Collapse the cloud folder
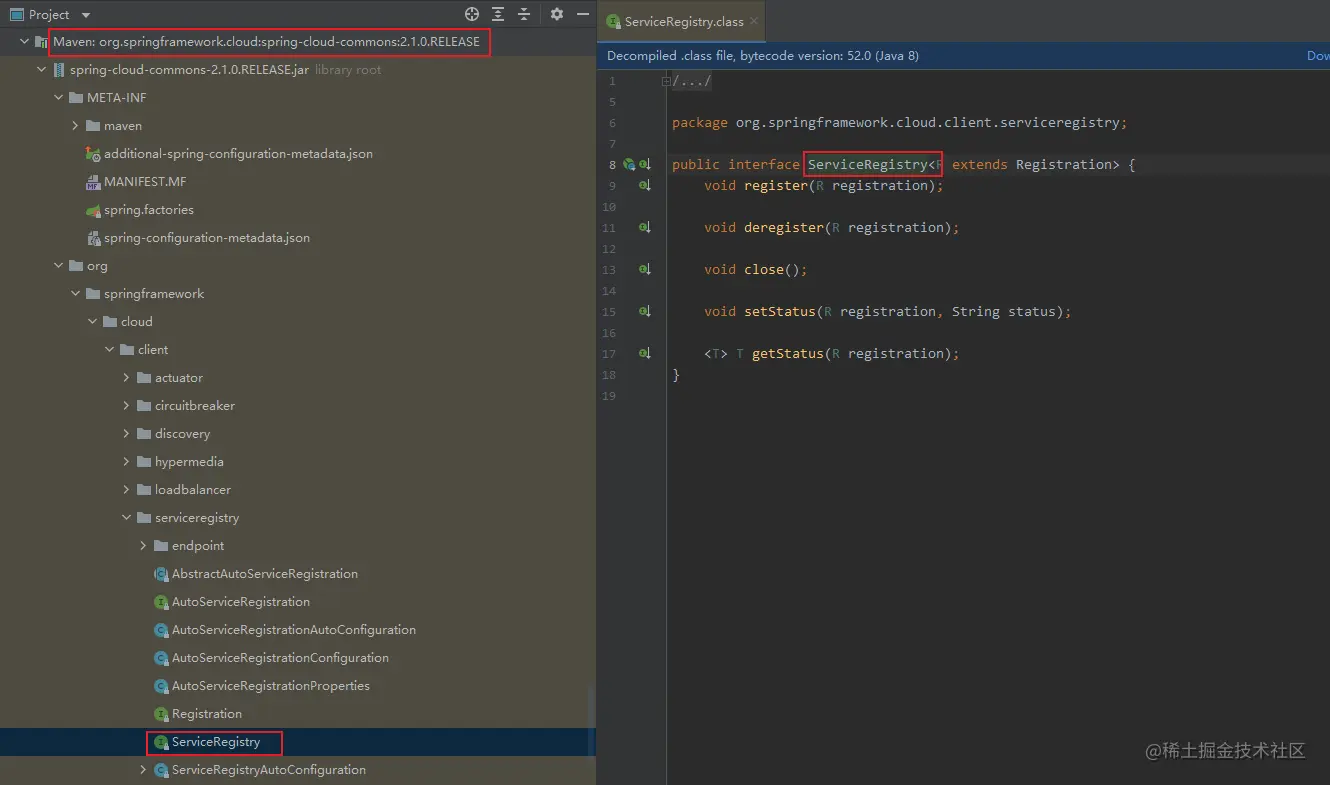The height and width of the screenshot is (785, 1330). (92, 322)
